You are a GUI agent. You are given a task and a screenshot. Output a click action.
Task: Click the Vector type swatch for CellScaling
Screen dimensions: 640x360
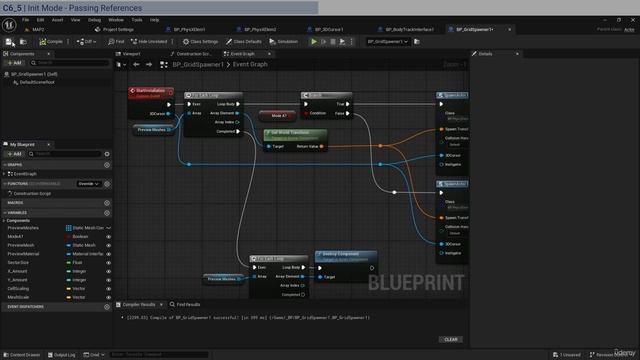pyautogui.click(x=69, y=289)
